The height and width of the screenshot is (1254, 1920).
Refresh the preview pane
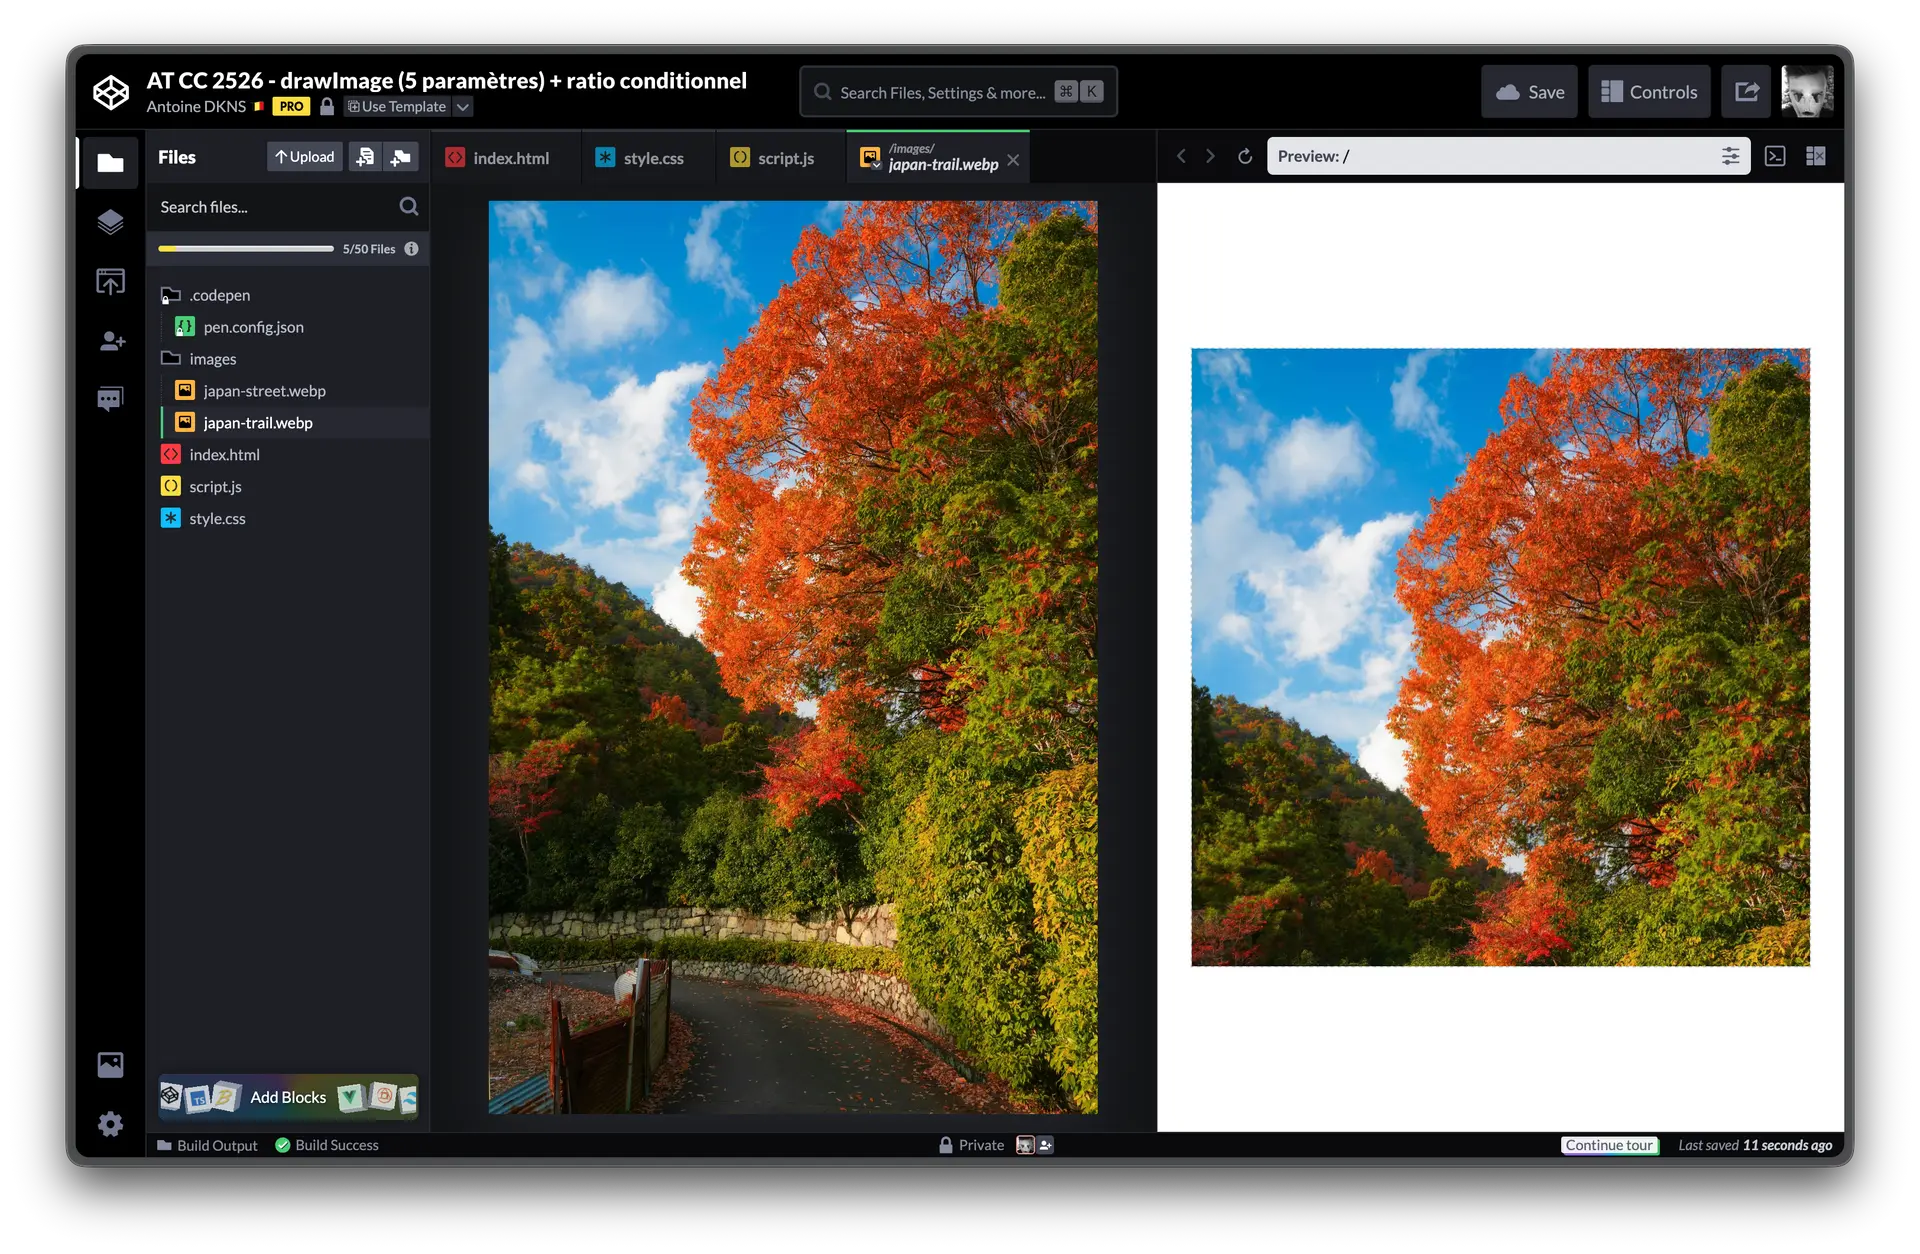point(1245,157)
